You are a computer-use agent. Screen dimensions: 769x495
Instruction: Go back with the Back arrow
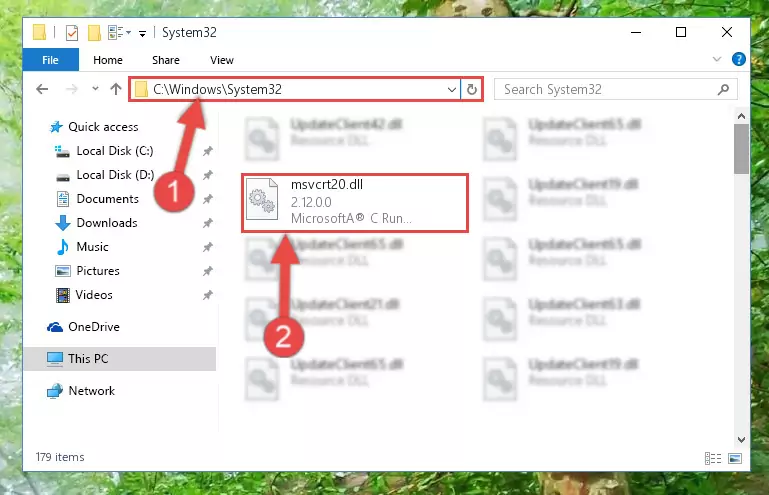coord(43,89)
